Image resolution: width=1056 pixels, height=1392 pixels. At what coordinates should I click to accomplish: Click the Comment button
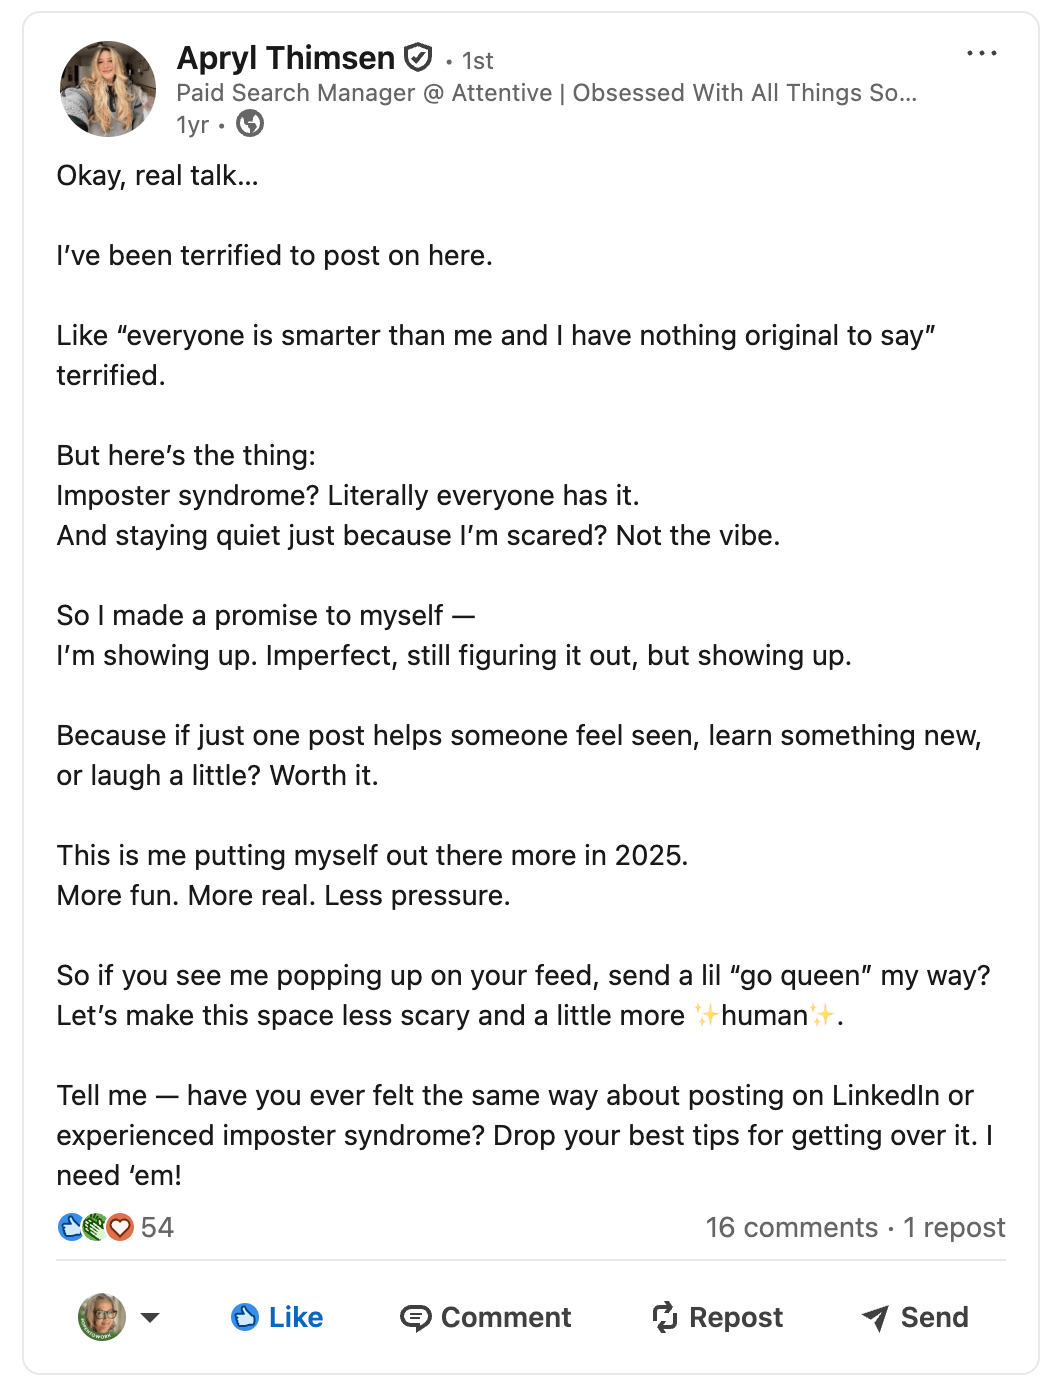click(486, 1317)
